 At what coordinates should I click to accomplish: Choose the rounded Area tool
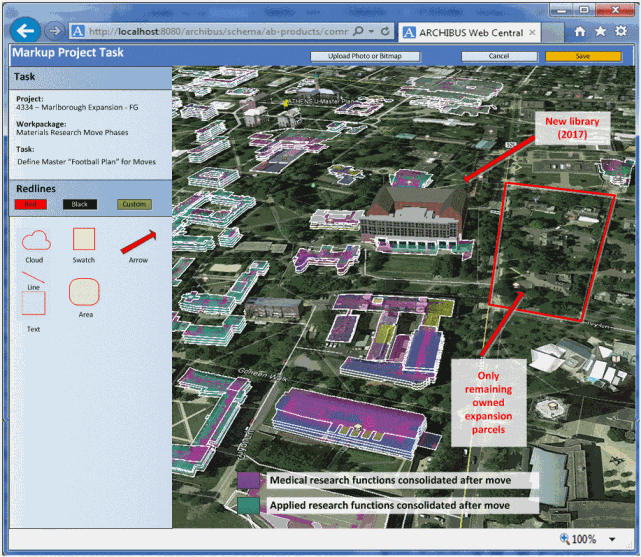(85, 292)
